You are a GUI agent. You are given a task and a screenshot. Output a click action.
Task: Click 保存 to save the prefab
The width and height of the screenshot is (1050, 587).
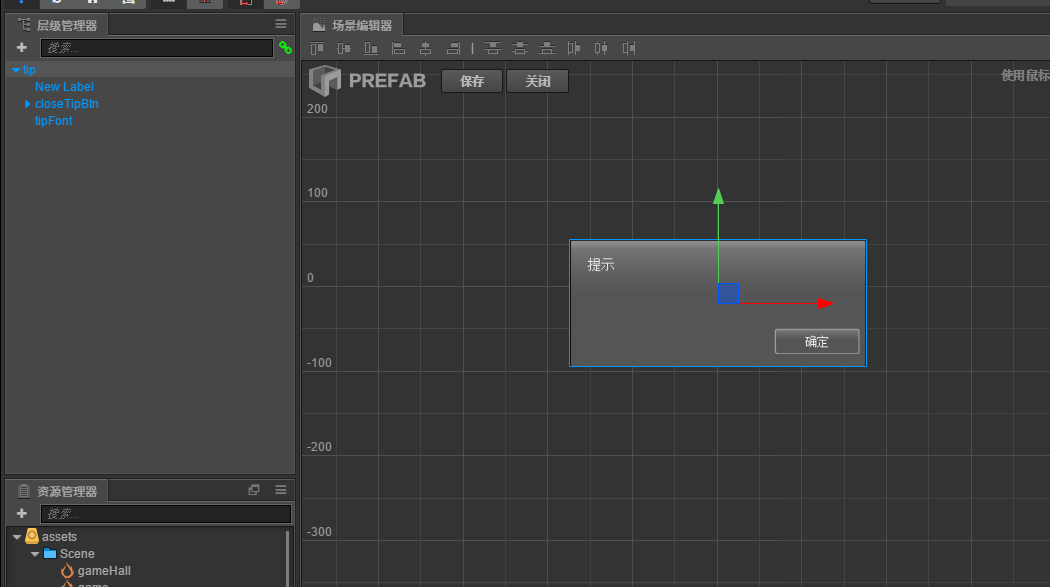click(x=472, y=81)
